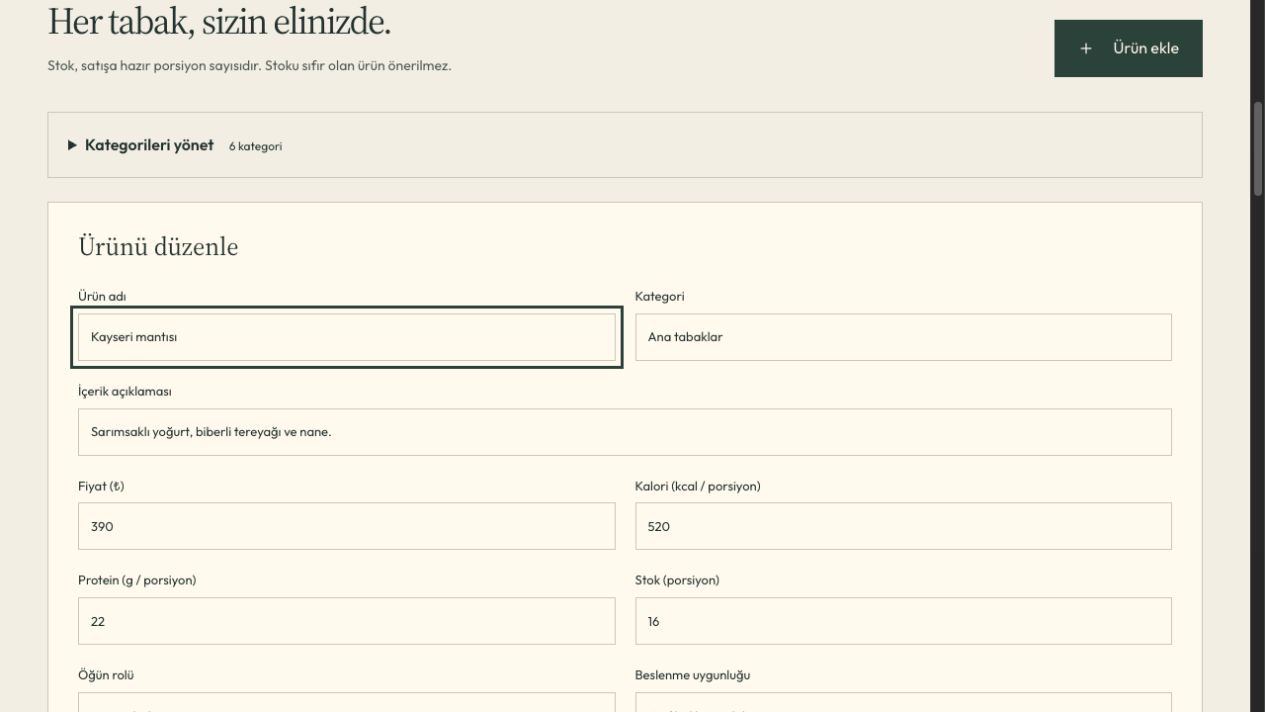Click the Kalori field showing 520

pyautogui.click(x=903, y=526)
